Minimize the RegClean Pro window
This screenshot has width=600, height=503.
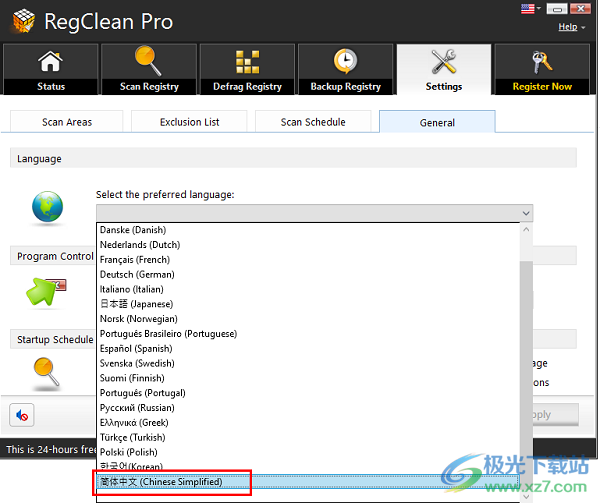(x=557, y=8)
